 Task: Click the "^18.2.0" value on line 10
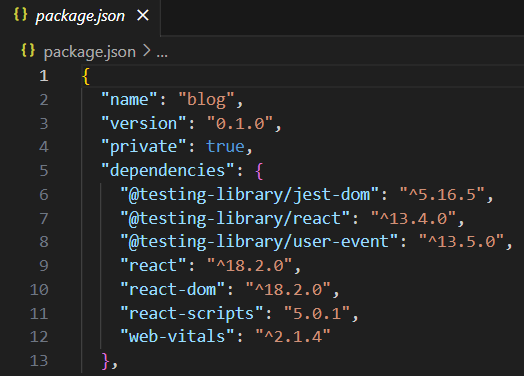click(288, 289)
